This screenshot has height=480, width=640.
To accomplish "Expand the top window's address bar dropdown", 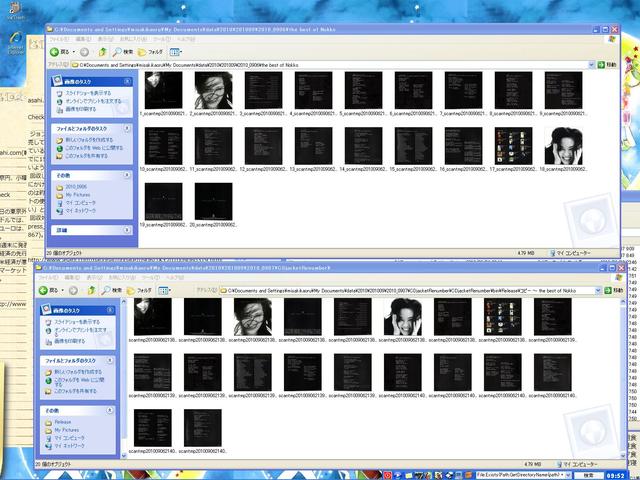I will (591, 64).
